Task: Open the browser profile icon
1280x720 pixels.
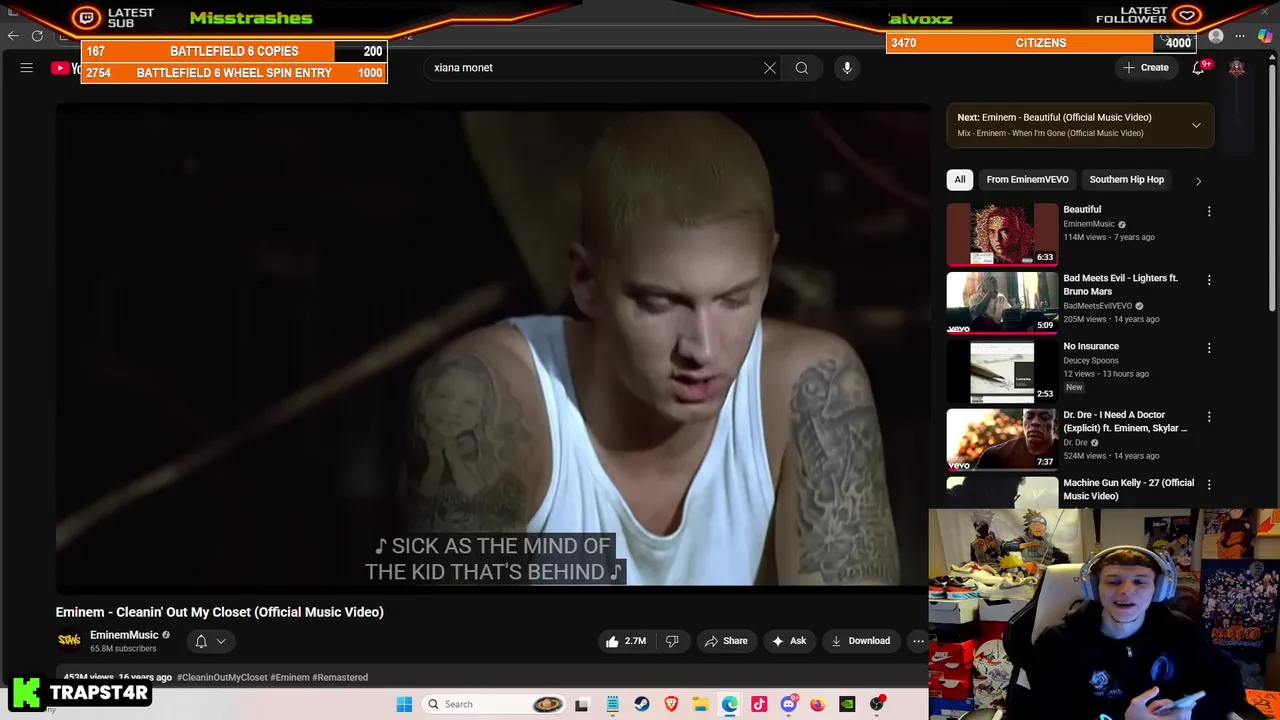Action: pyautogui.click(x=1216, y=37)
